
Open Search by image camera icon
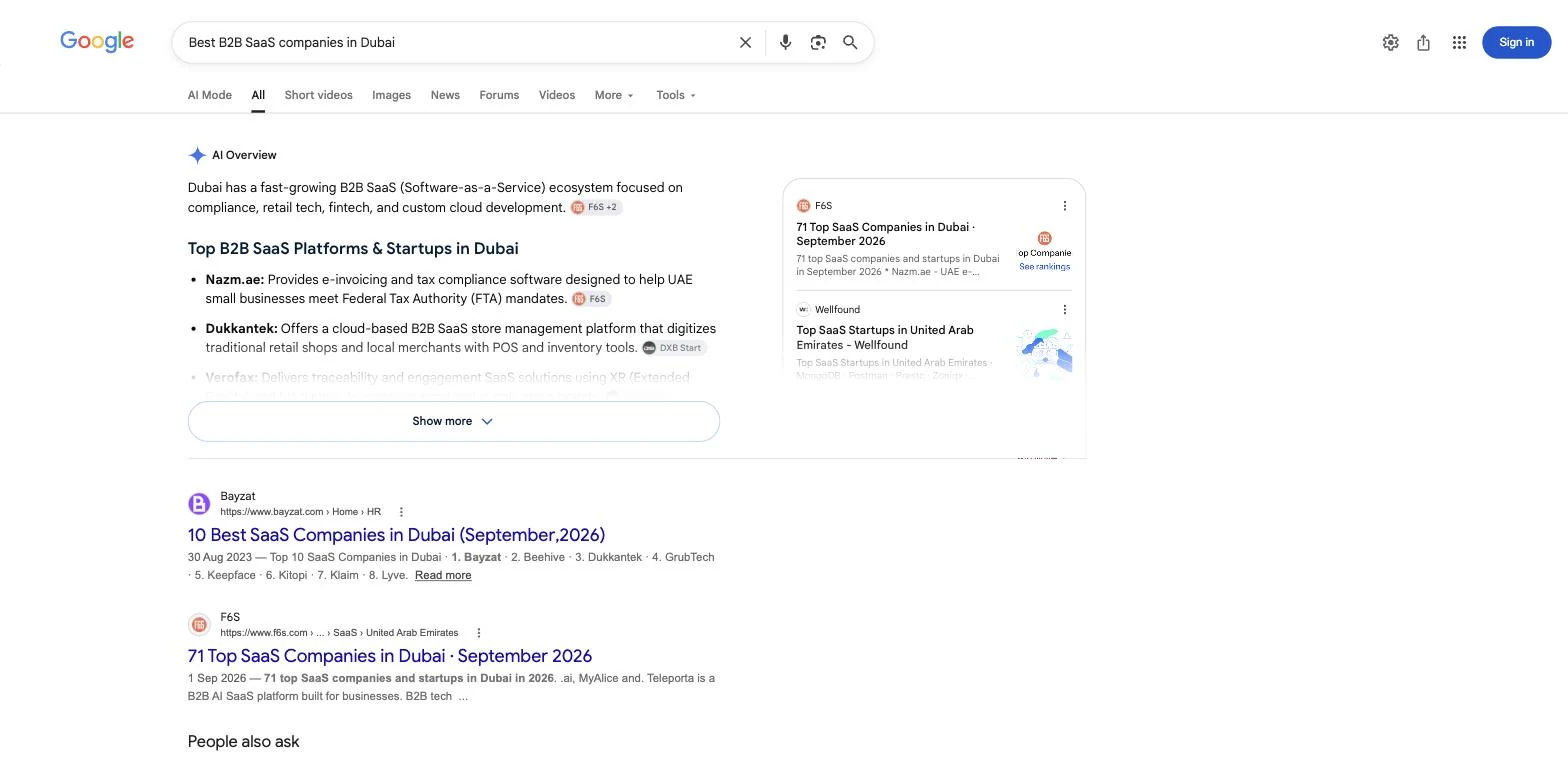point(818,42)
